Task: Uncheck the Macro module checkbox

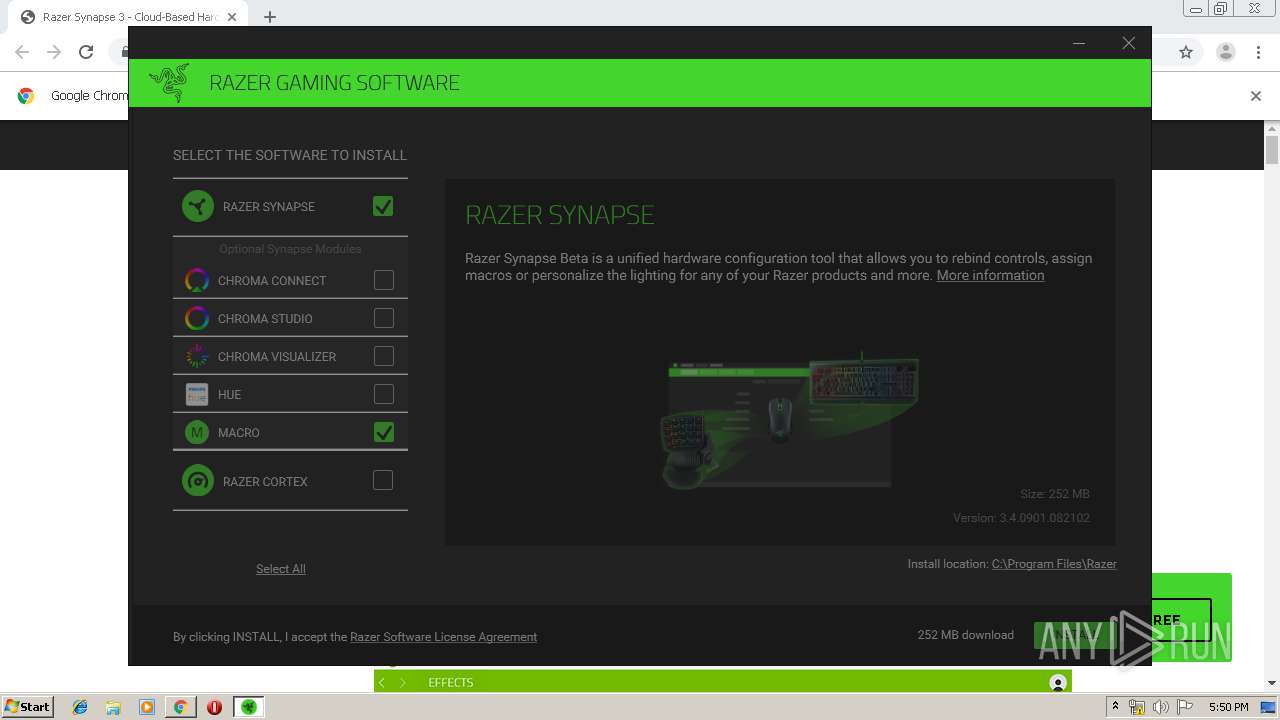Action: pyautogui.click(x=384, y=432)
